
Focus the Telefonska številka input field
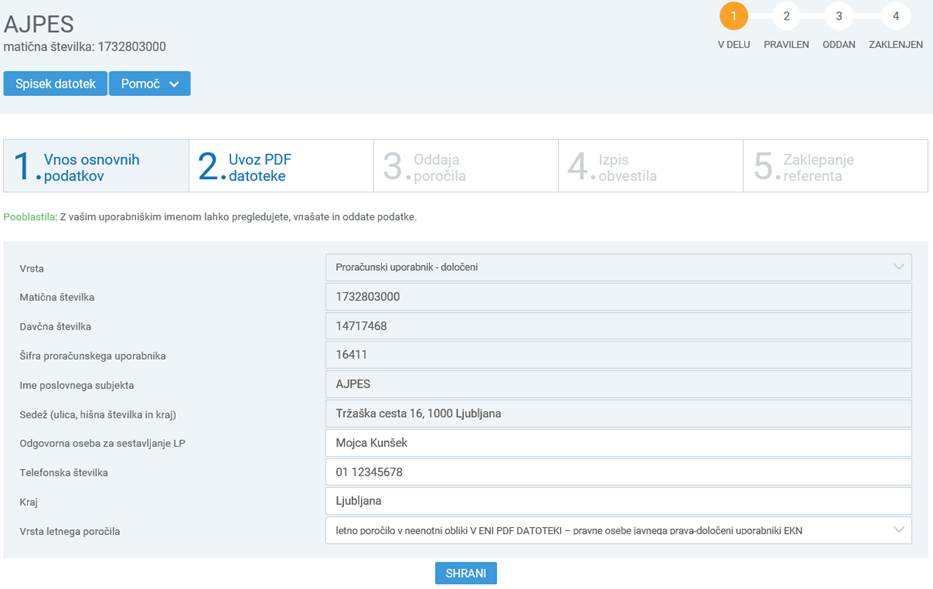(618, 472)
